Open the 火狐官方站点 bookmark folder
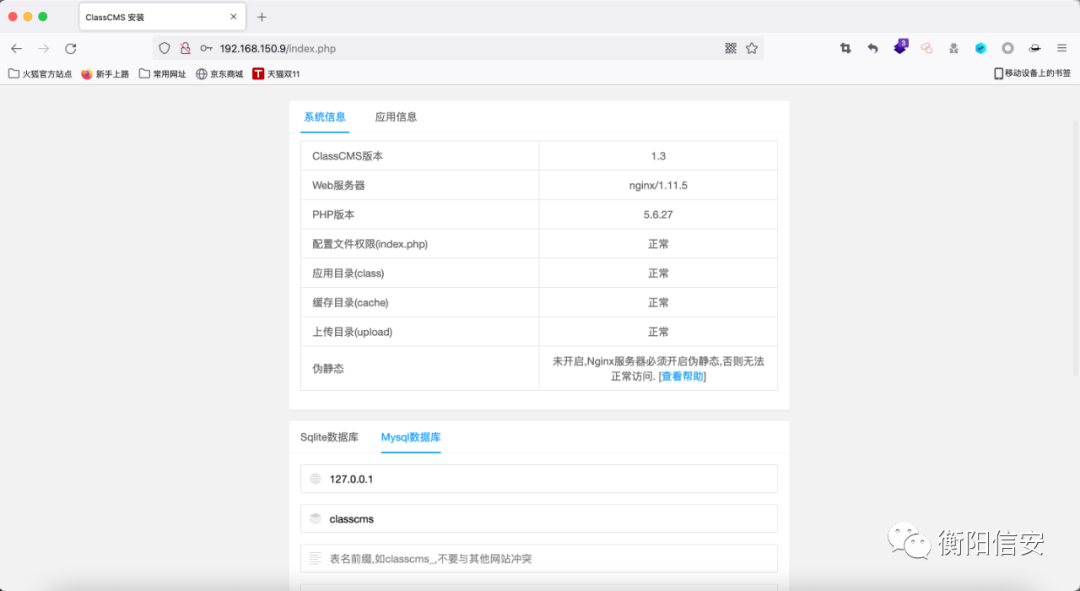 tap(40, 74)
